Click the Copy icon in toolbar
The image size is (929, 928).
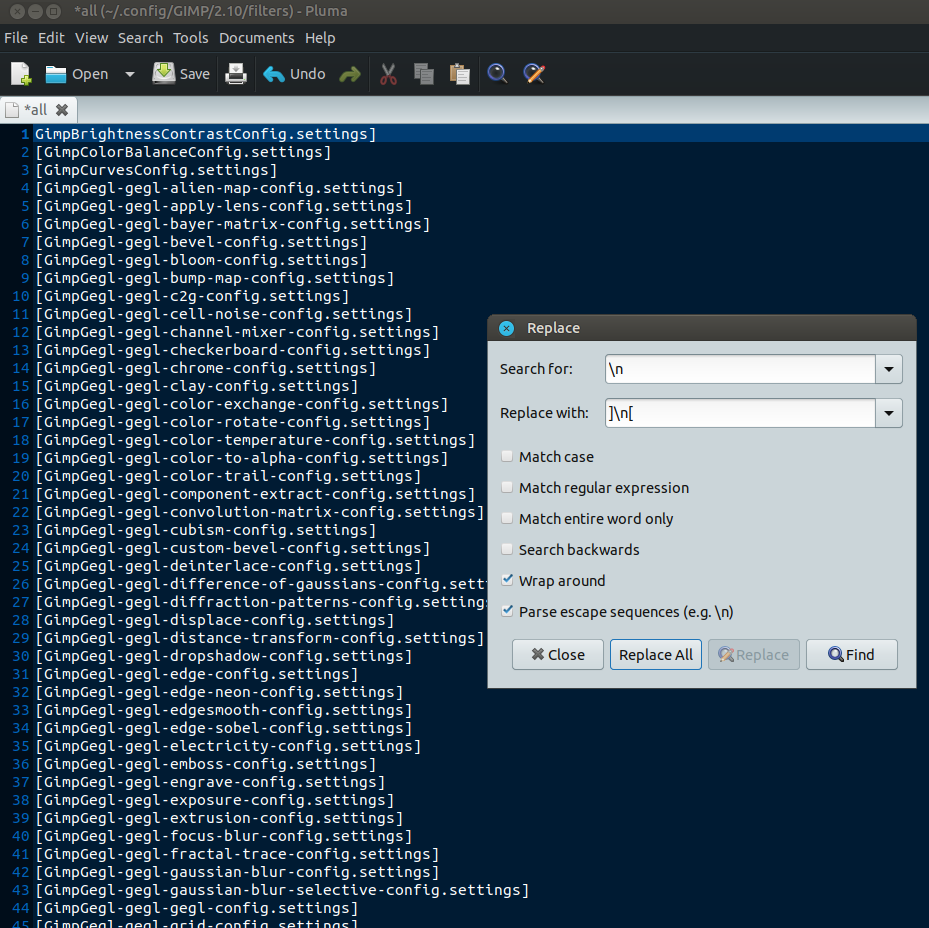(x=424, y=74)
